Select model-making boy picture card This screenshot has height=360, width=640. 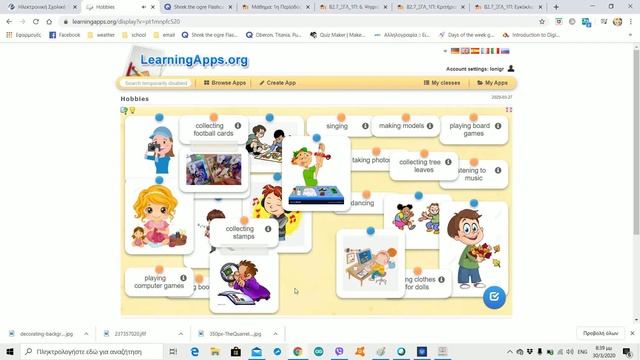(x=316, y=174)
